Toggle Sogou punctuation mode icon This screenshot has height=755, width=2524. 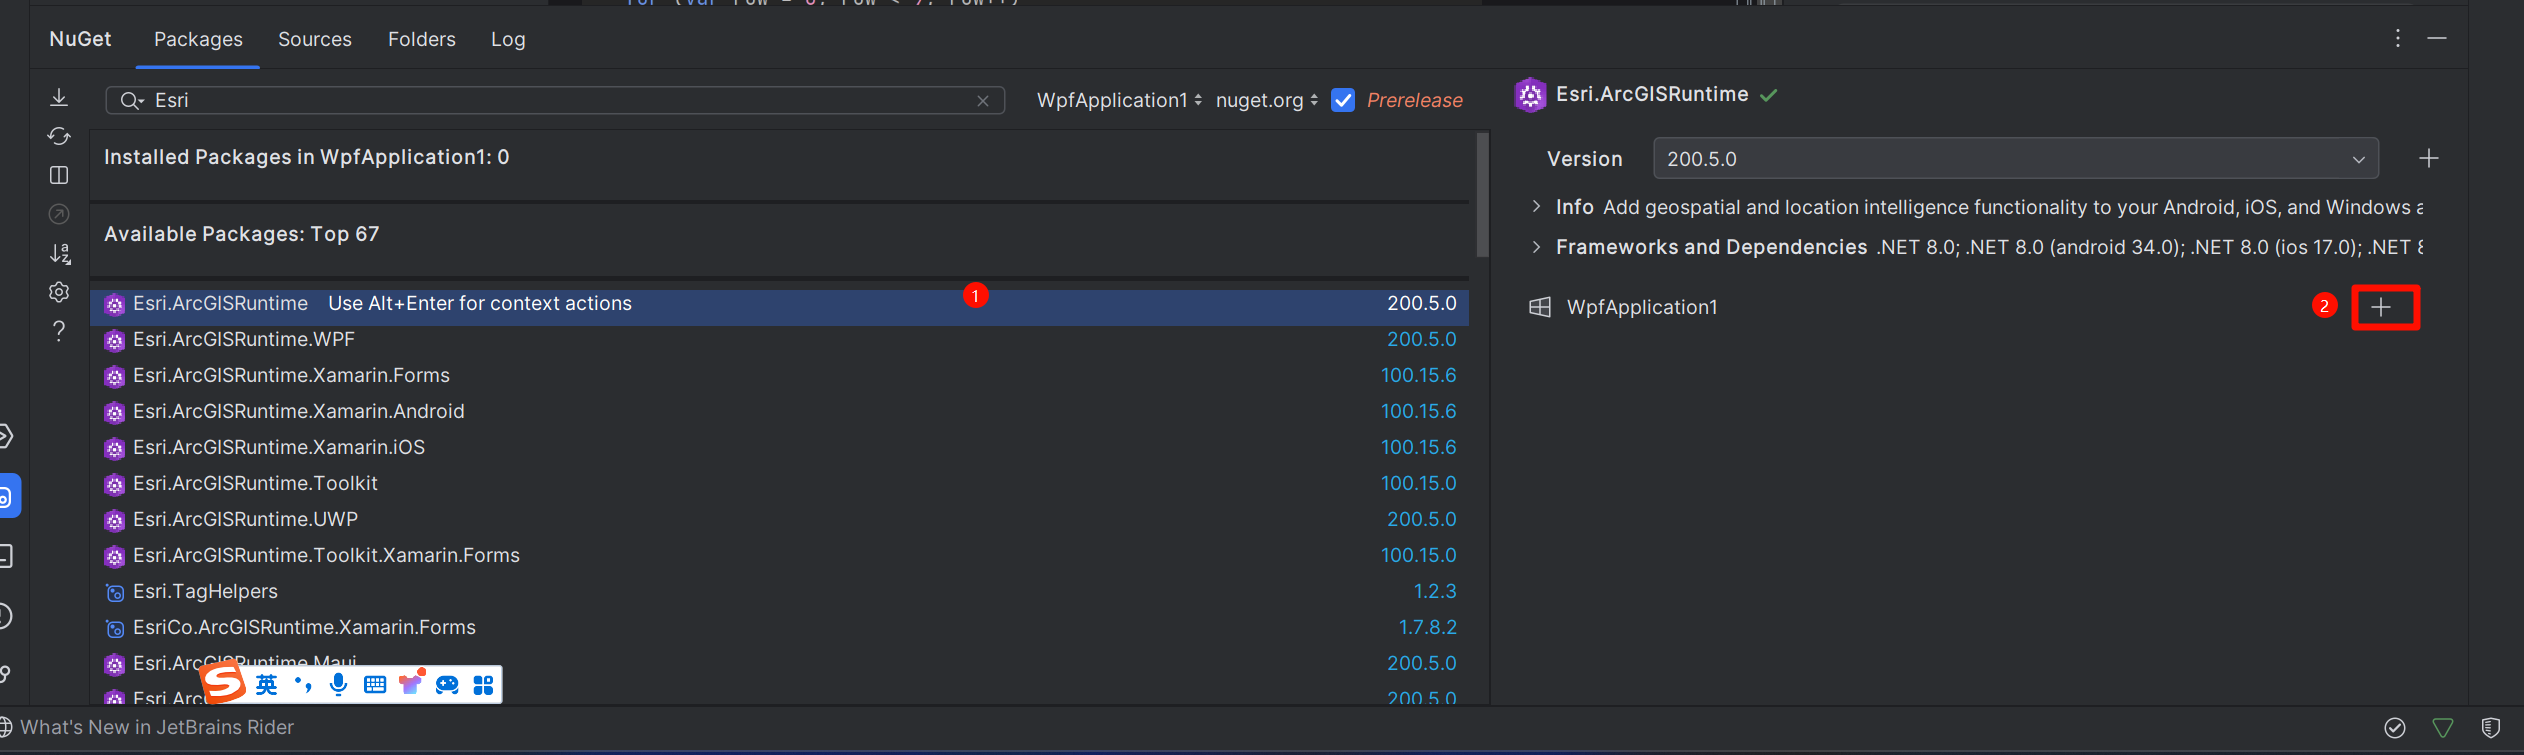click(x=303, y=684)
